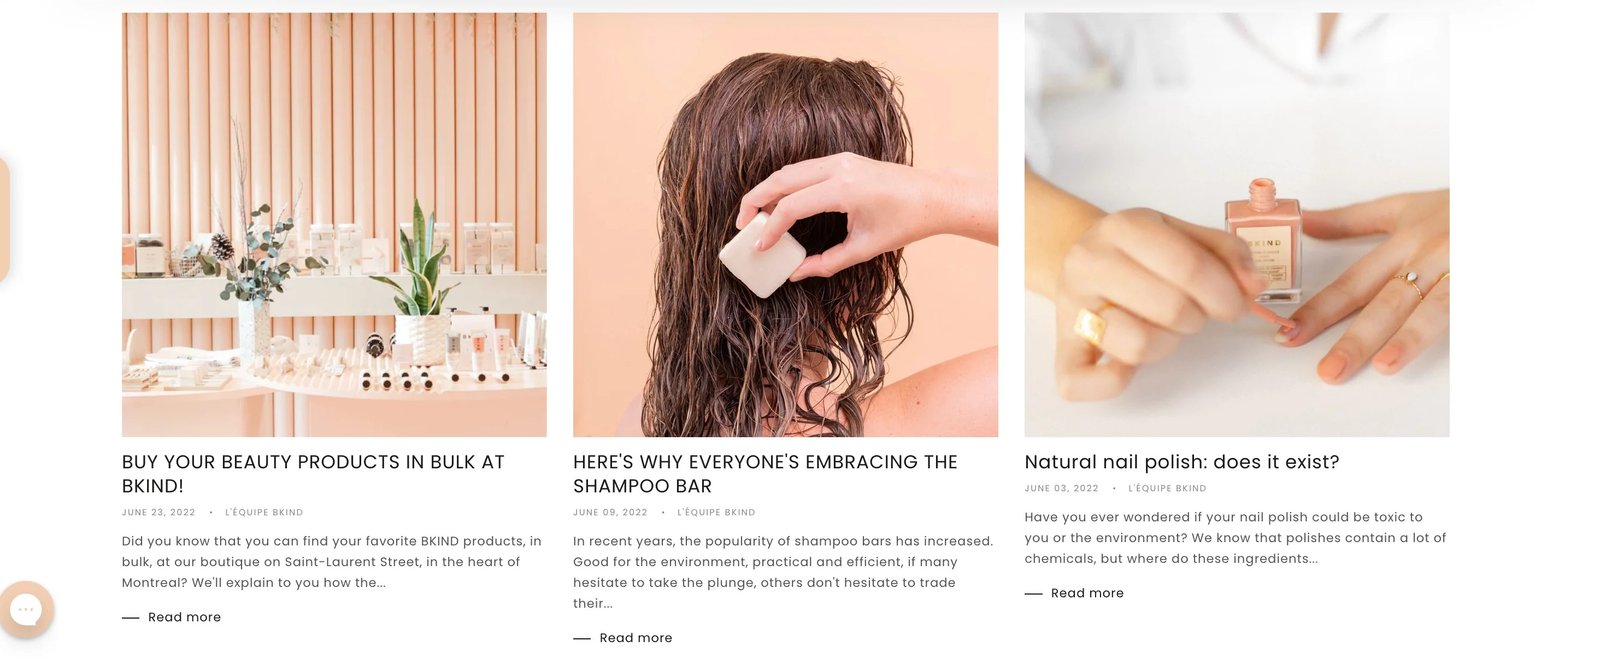
Task: Open 'HERE'S WHY EVERYONE'S EMBRACING THE SHAMPOO BAR' title
Action: point(765,474)
